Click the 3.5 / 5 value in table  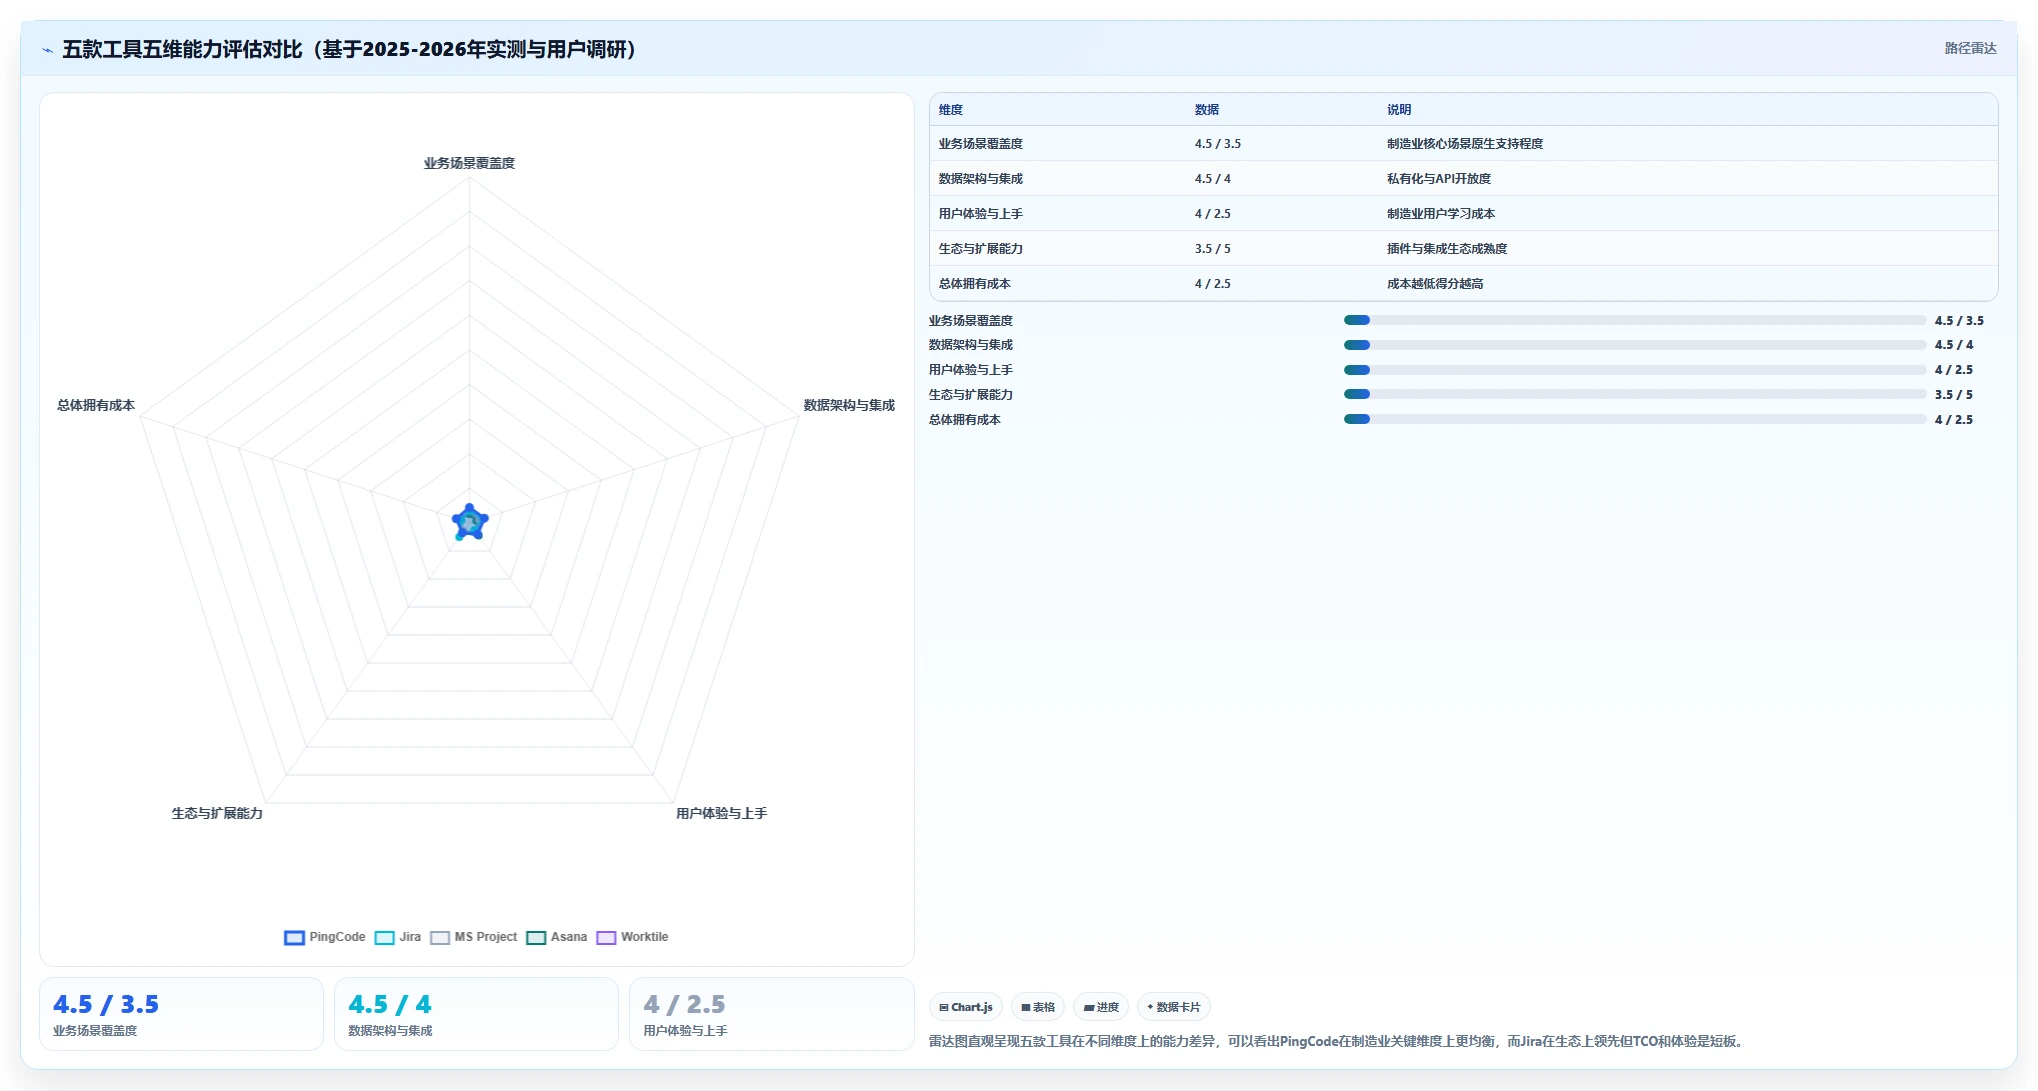pyautogui.click(x=1213, y=249)
